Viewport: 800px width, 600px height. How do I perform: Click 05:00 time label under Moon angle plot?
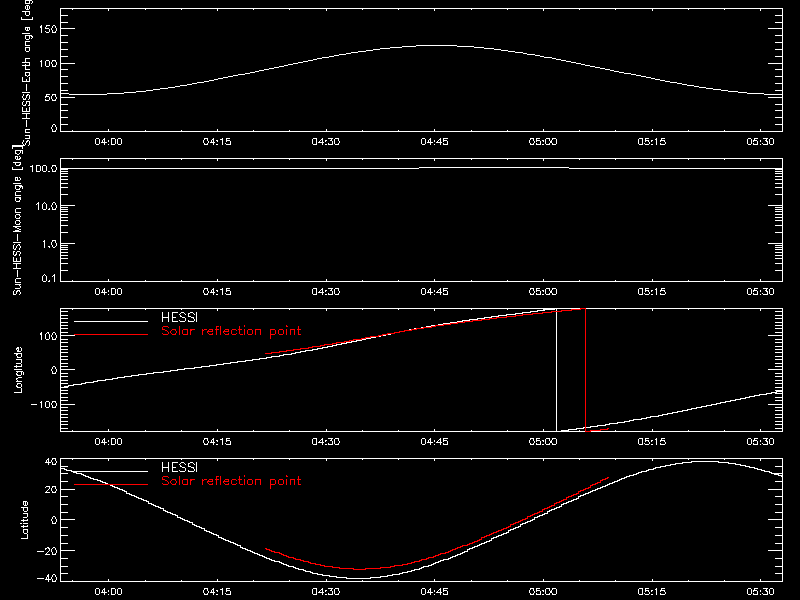543,292
